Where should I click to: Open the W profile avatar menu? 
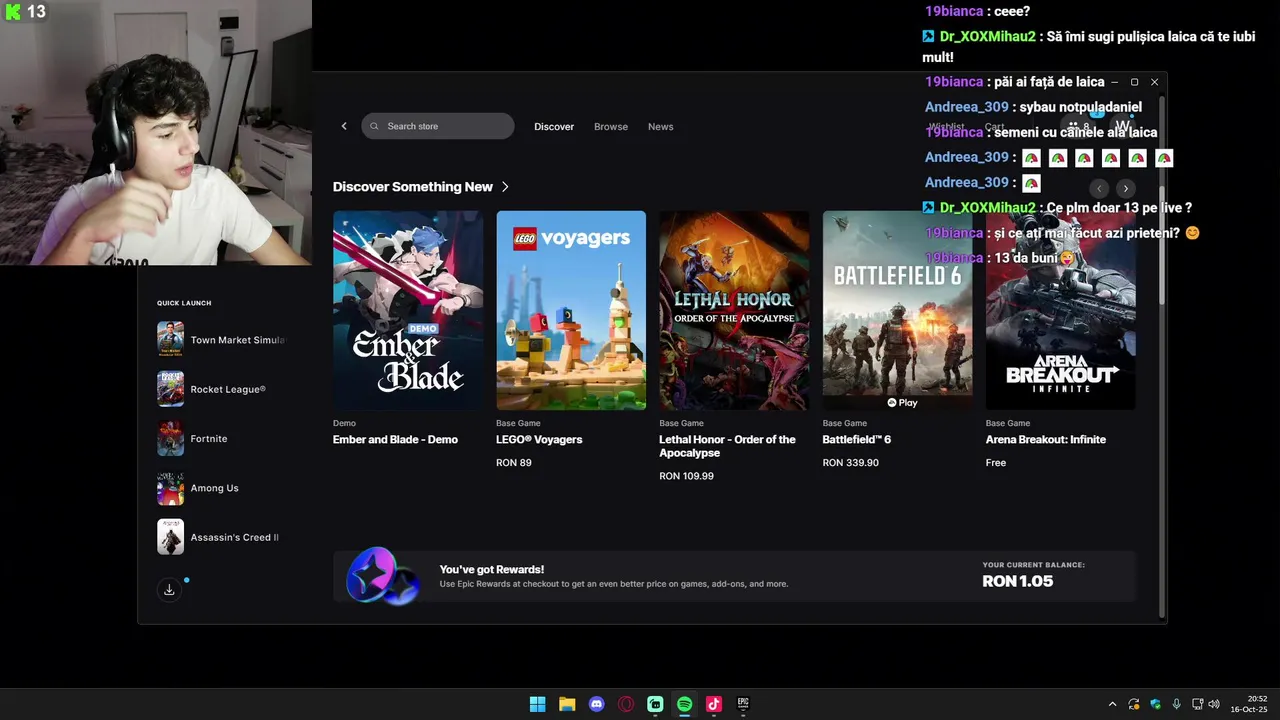tap(1123, 126)
